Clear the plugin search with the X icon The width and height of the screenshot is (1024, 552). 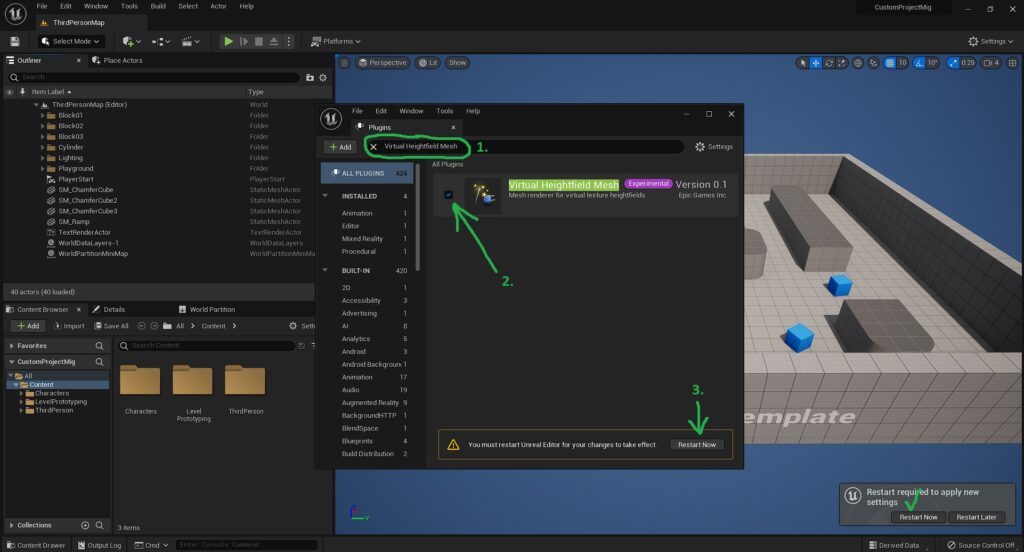373,146
